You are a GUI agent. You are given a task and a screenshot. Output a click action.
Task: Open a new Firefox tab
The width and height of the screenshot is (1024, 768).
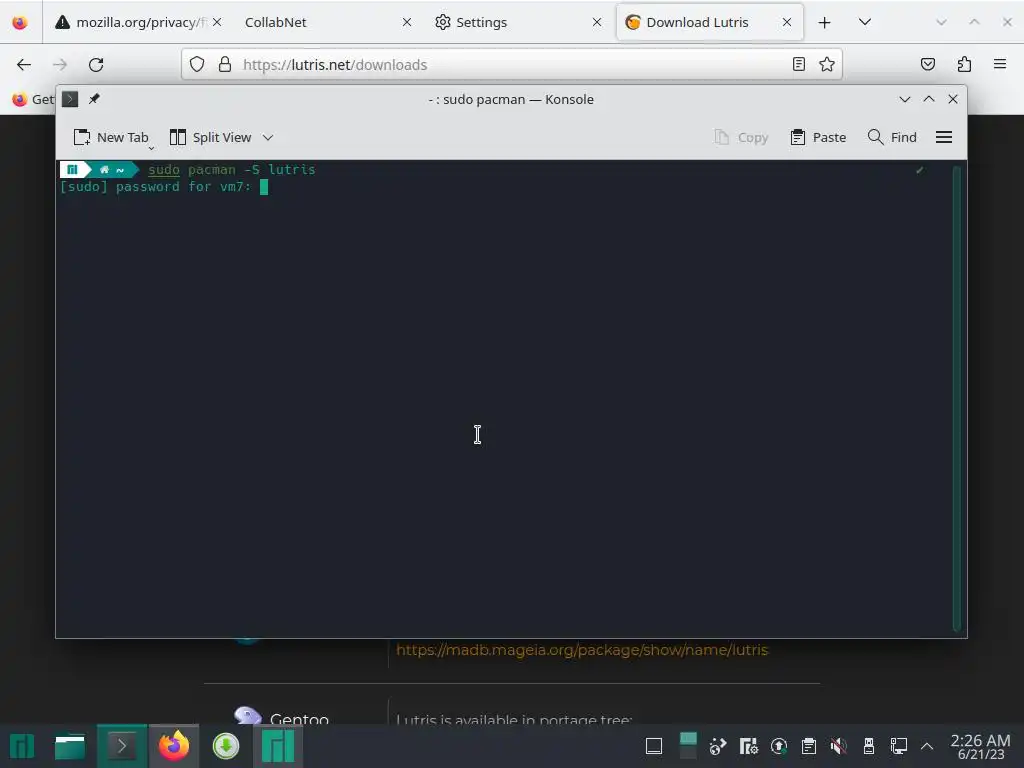(824, 22)
